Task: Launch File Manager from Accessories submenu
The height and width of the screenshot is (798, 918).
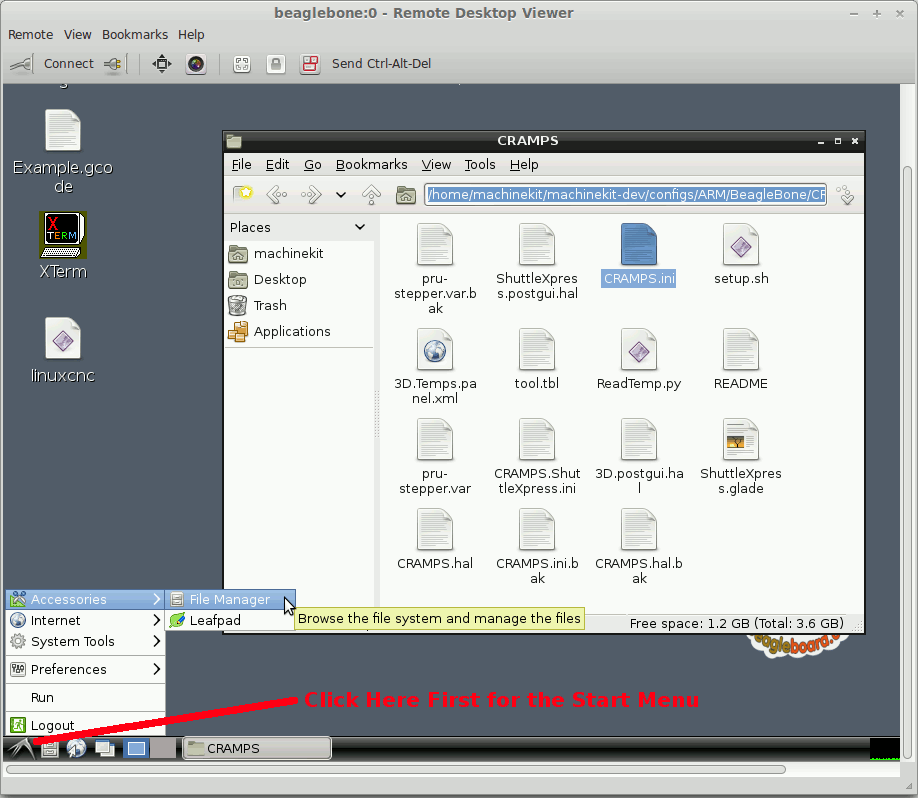Action: (230, 600)
